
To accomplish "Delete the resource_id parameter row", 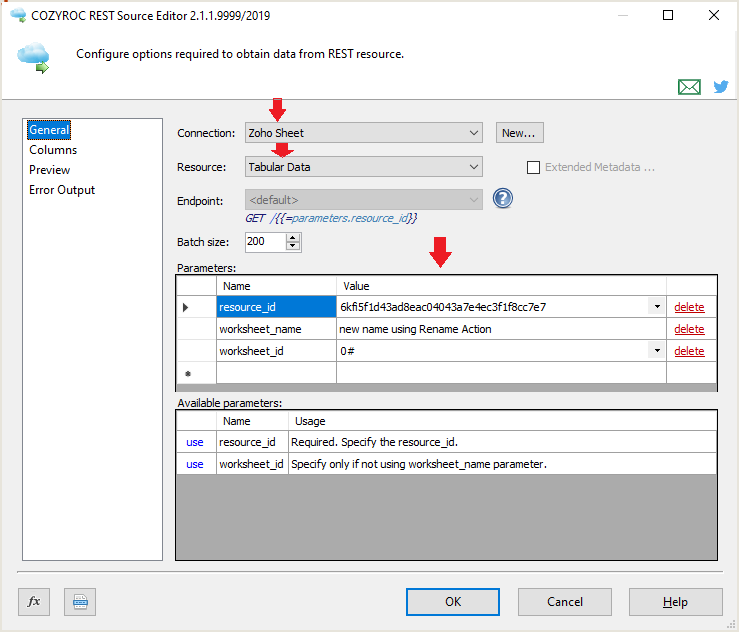I will 689,307.
